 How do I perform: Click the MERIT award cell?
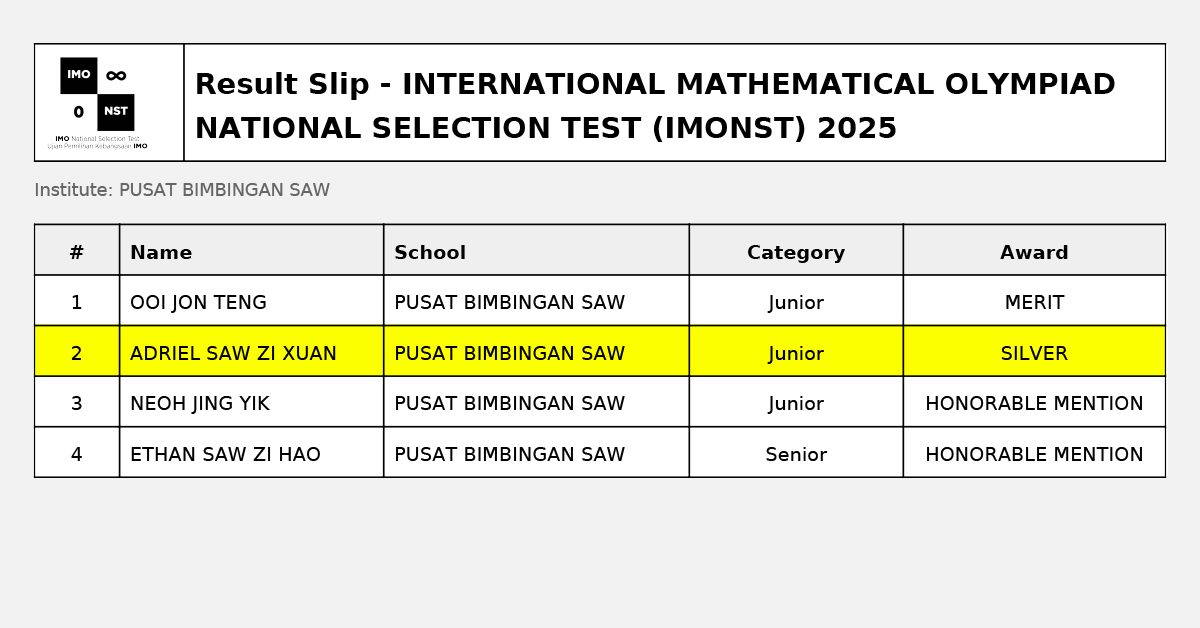(x=1034, y=303)
